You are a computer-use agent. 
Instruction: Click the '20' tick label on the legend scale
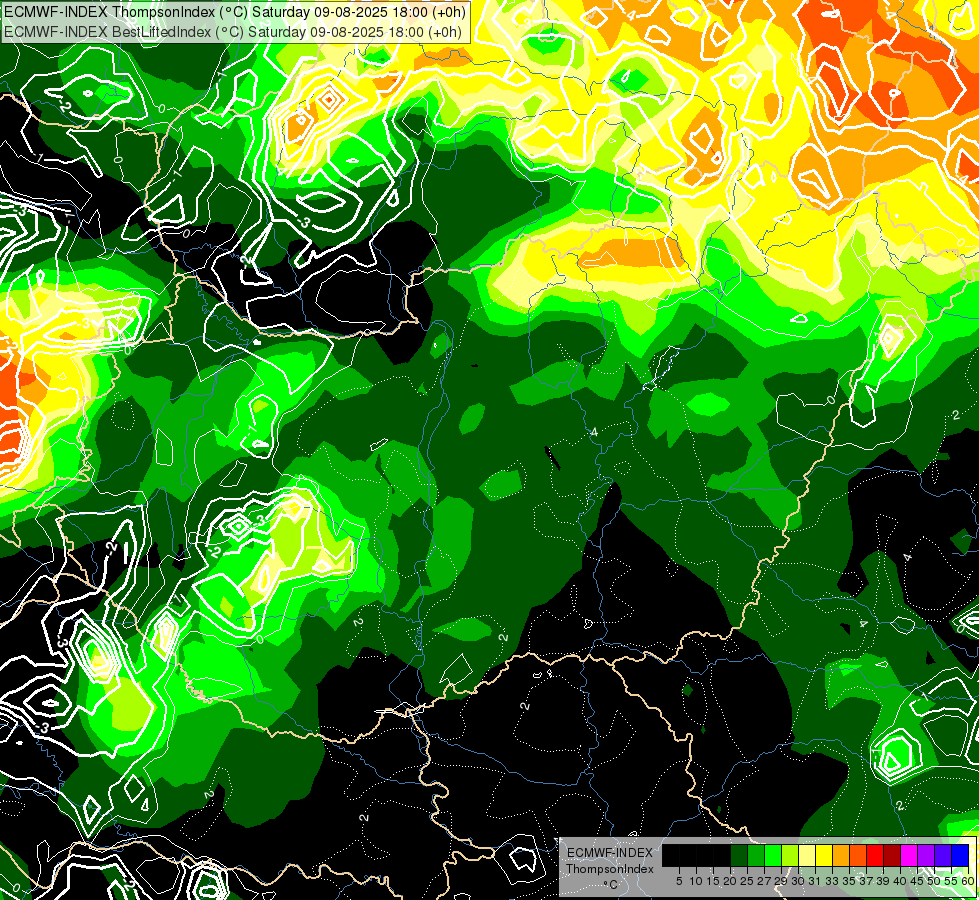[x=730, y=881]
